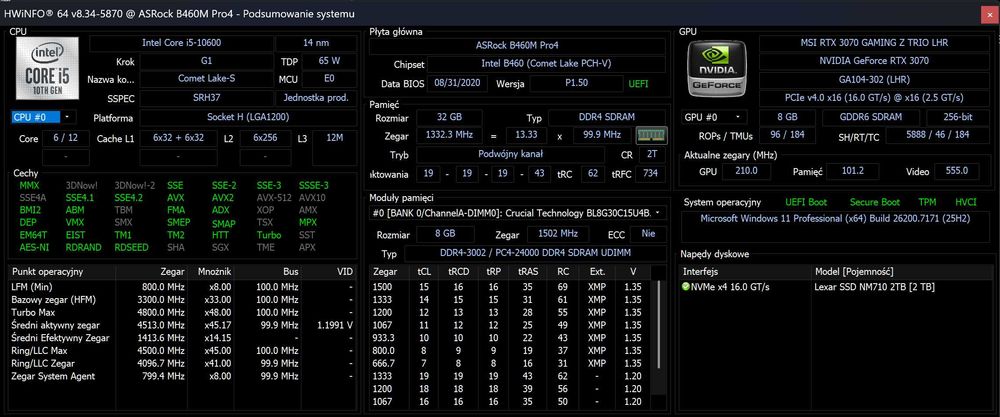Screen dimensions: 1000x417
Task: Click the 'Secure Boot' status label
Action: point(874,202)
